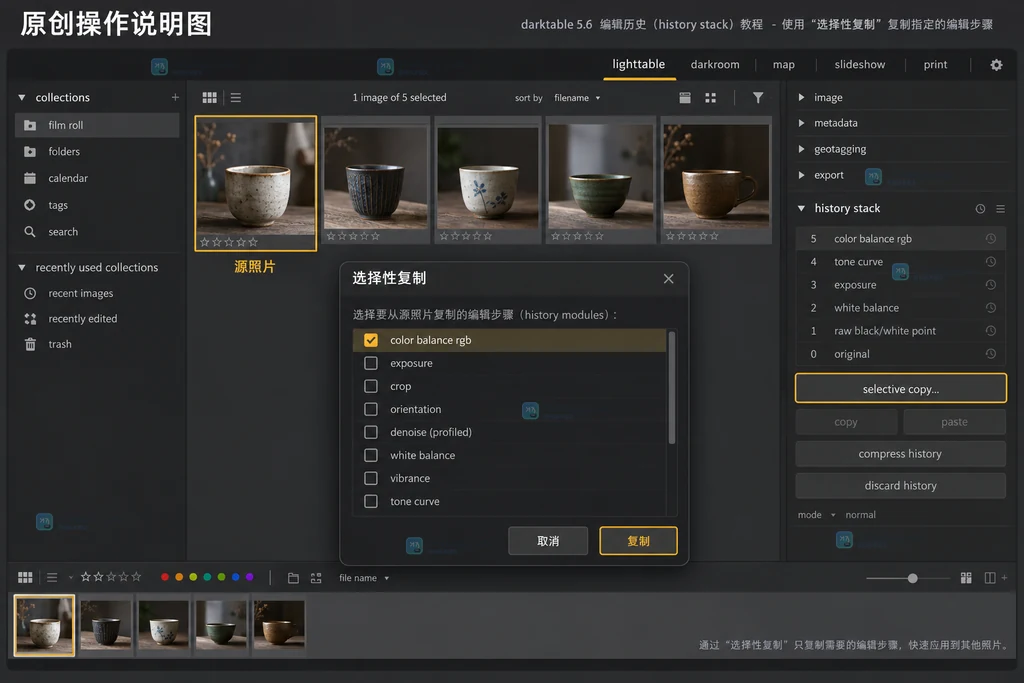This screenshot has height=683, width=1024.
Task: Check the tone curve checkbox in dialog
Action: [x=371, y=501]
